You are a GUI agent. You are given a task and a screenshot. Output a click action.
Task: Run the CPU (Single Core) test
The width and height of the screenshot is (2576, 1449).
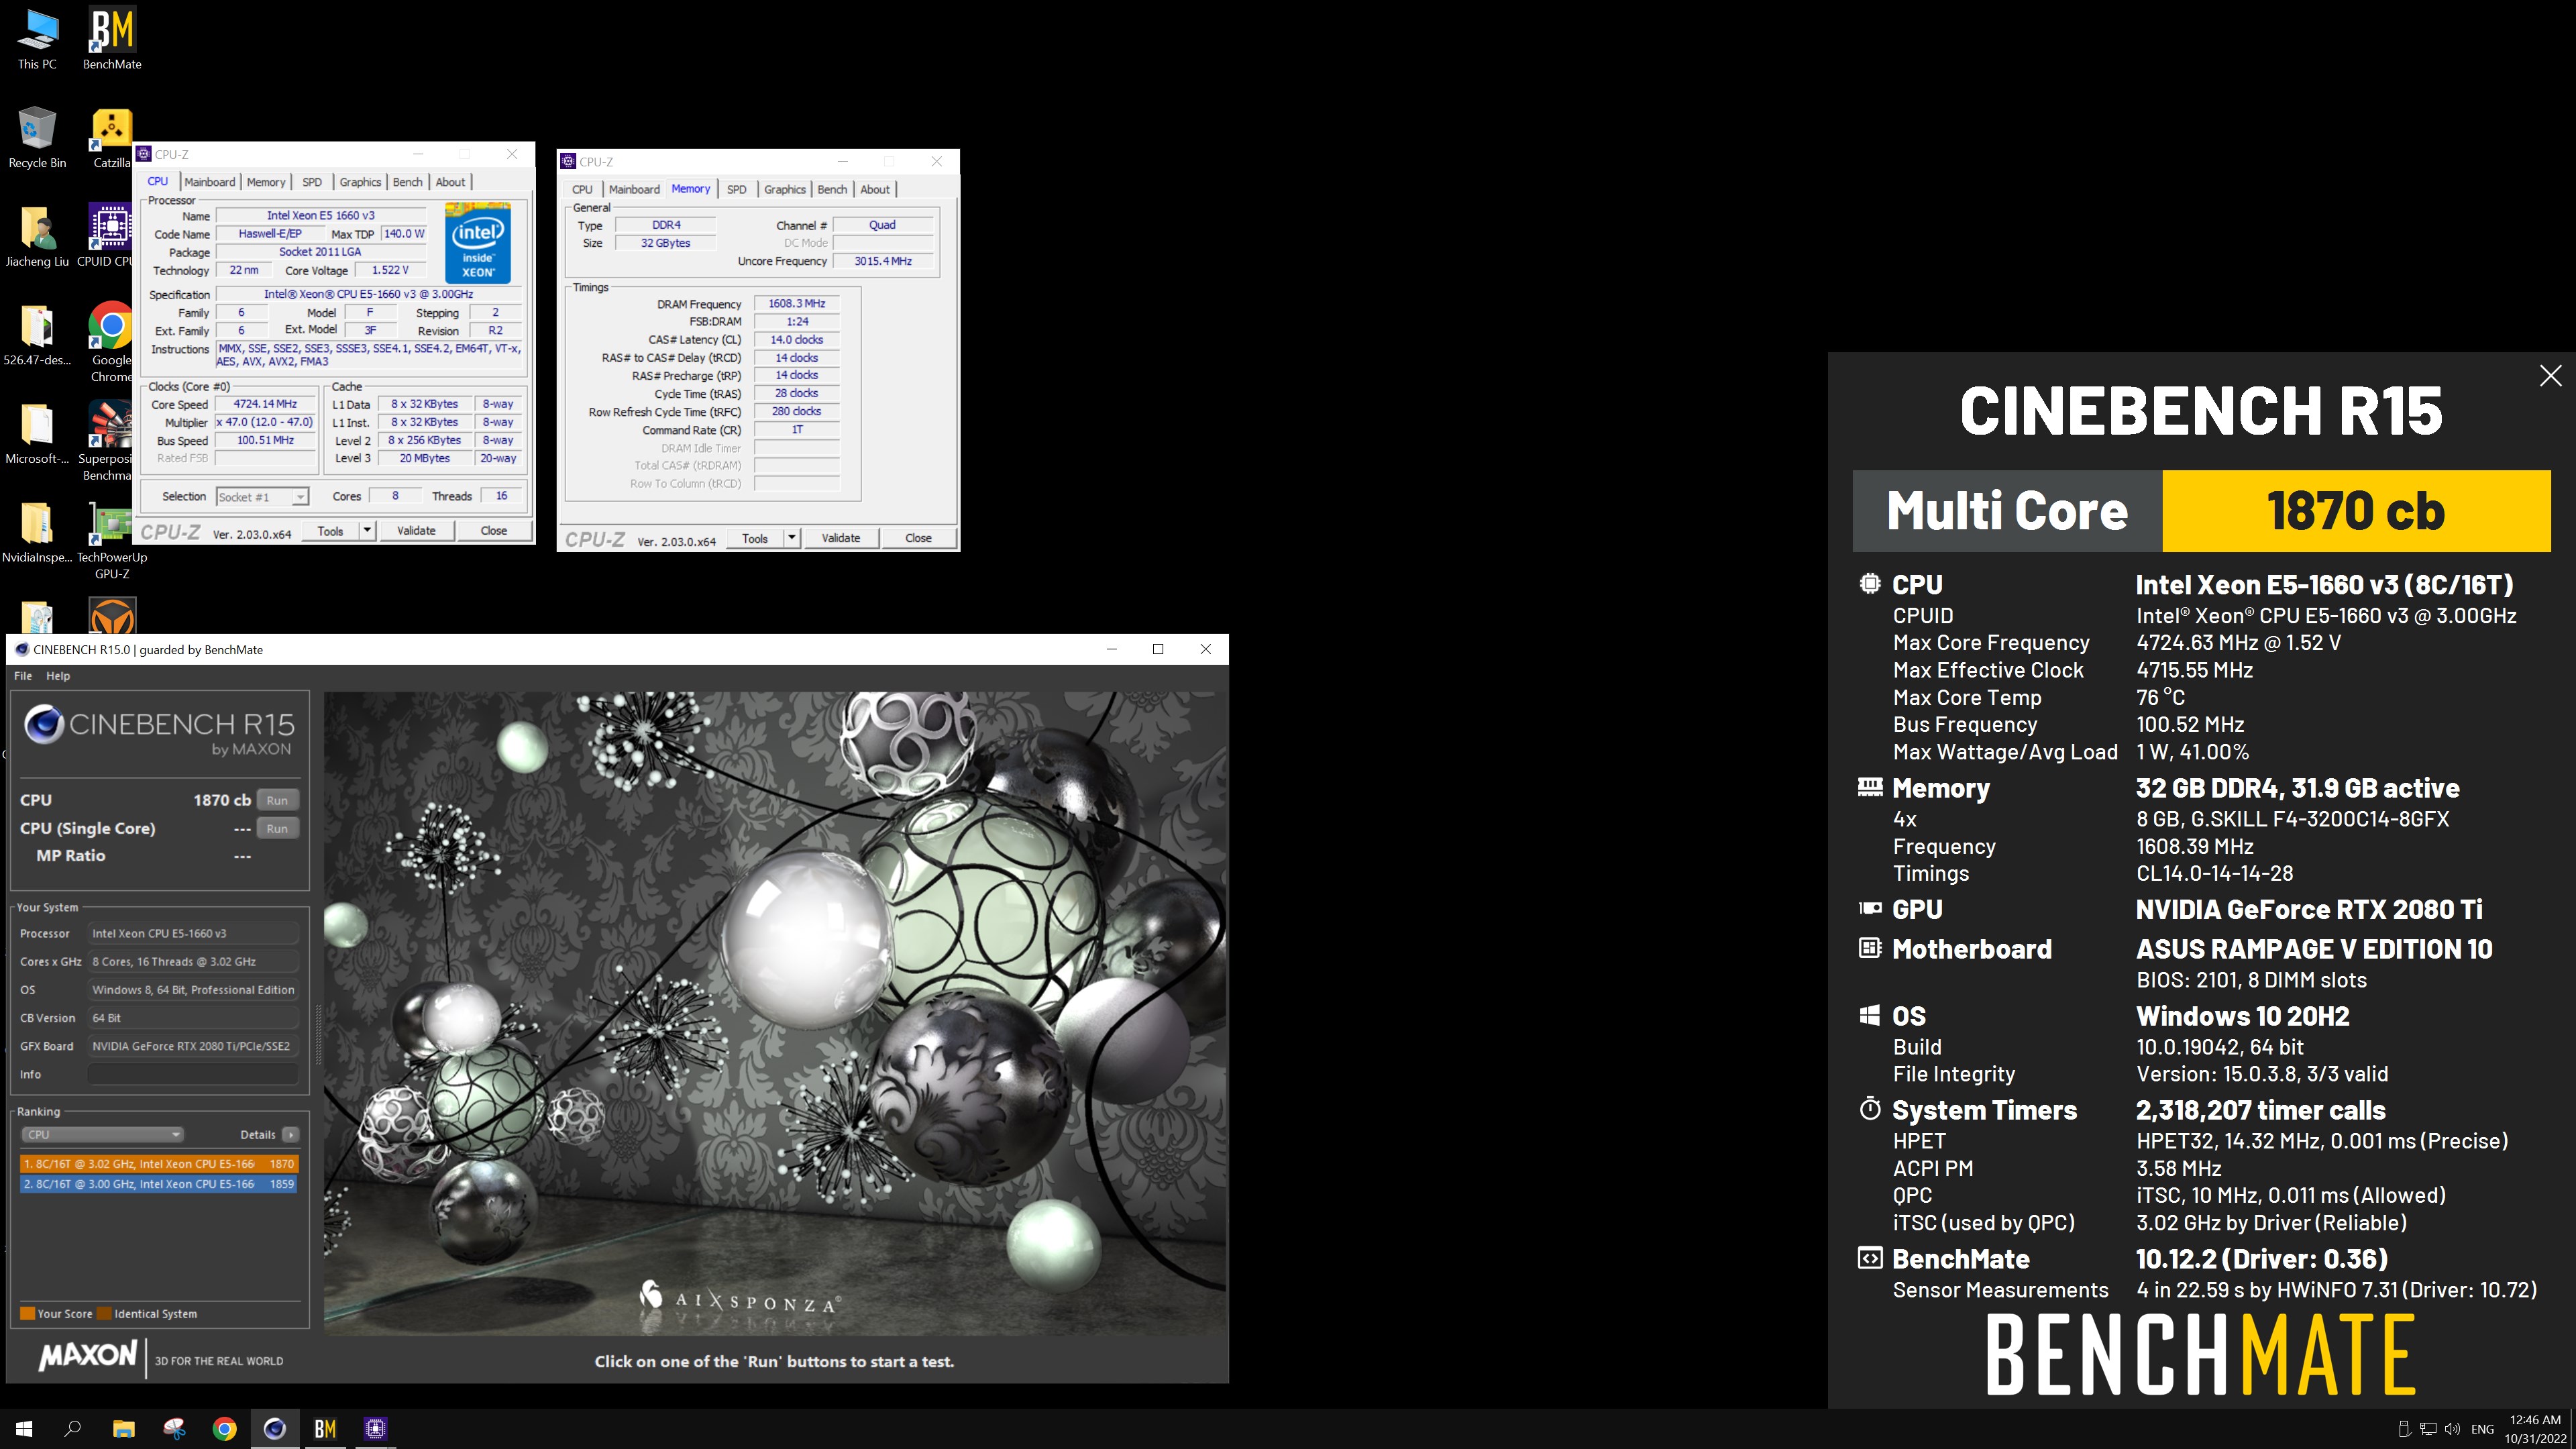pyautogui.click(x=277, y=828)
